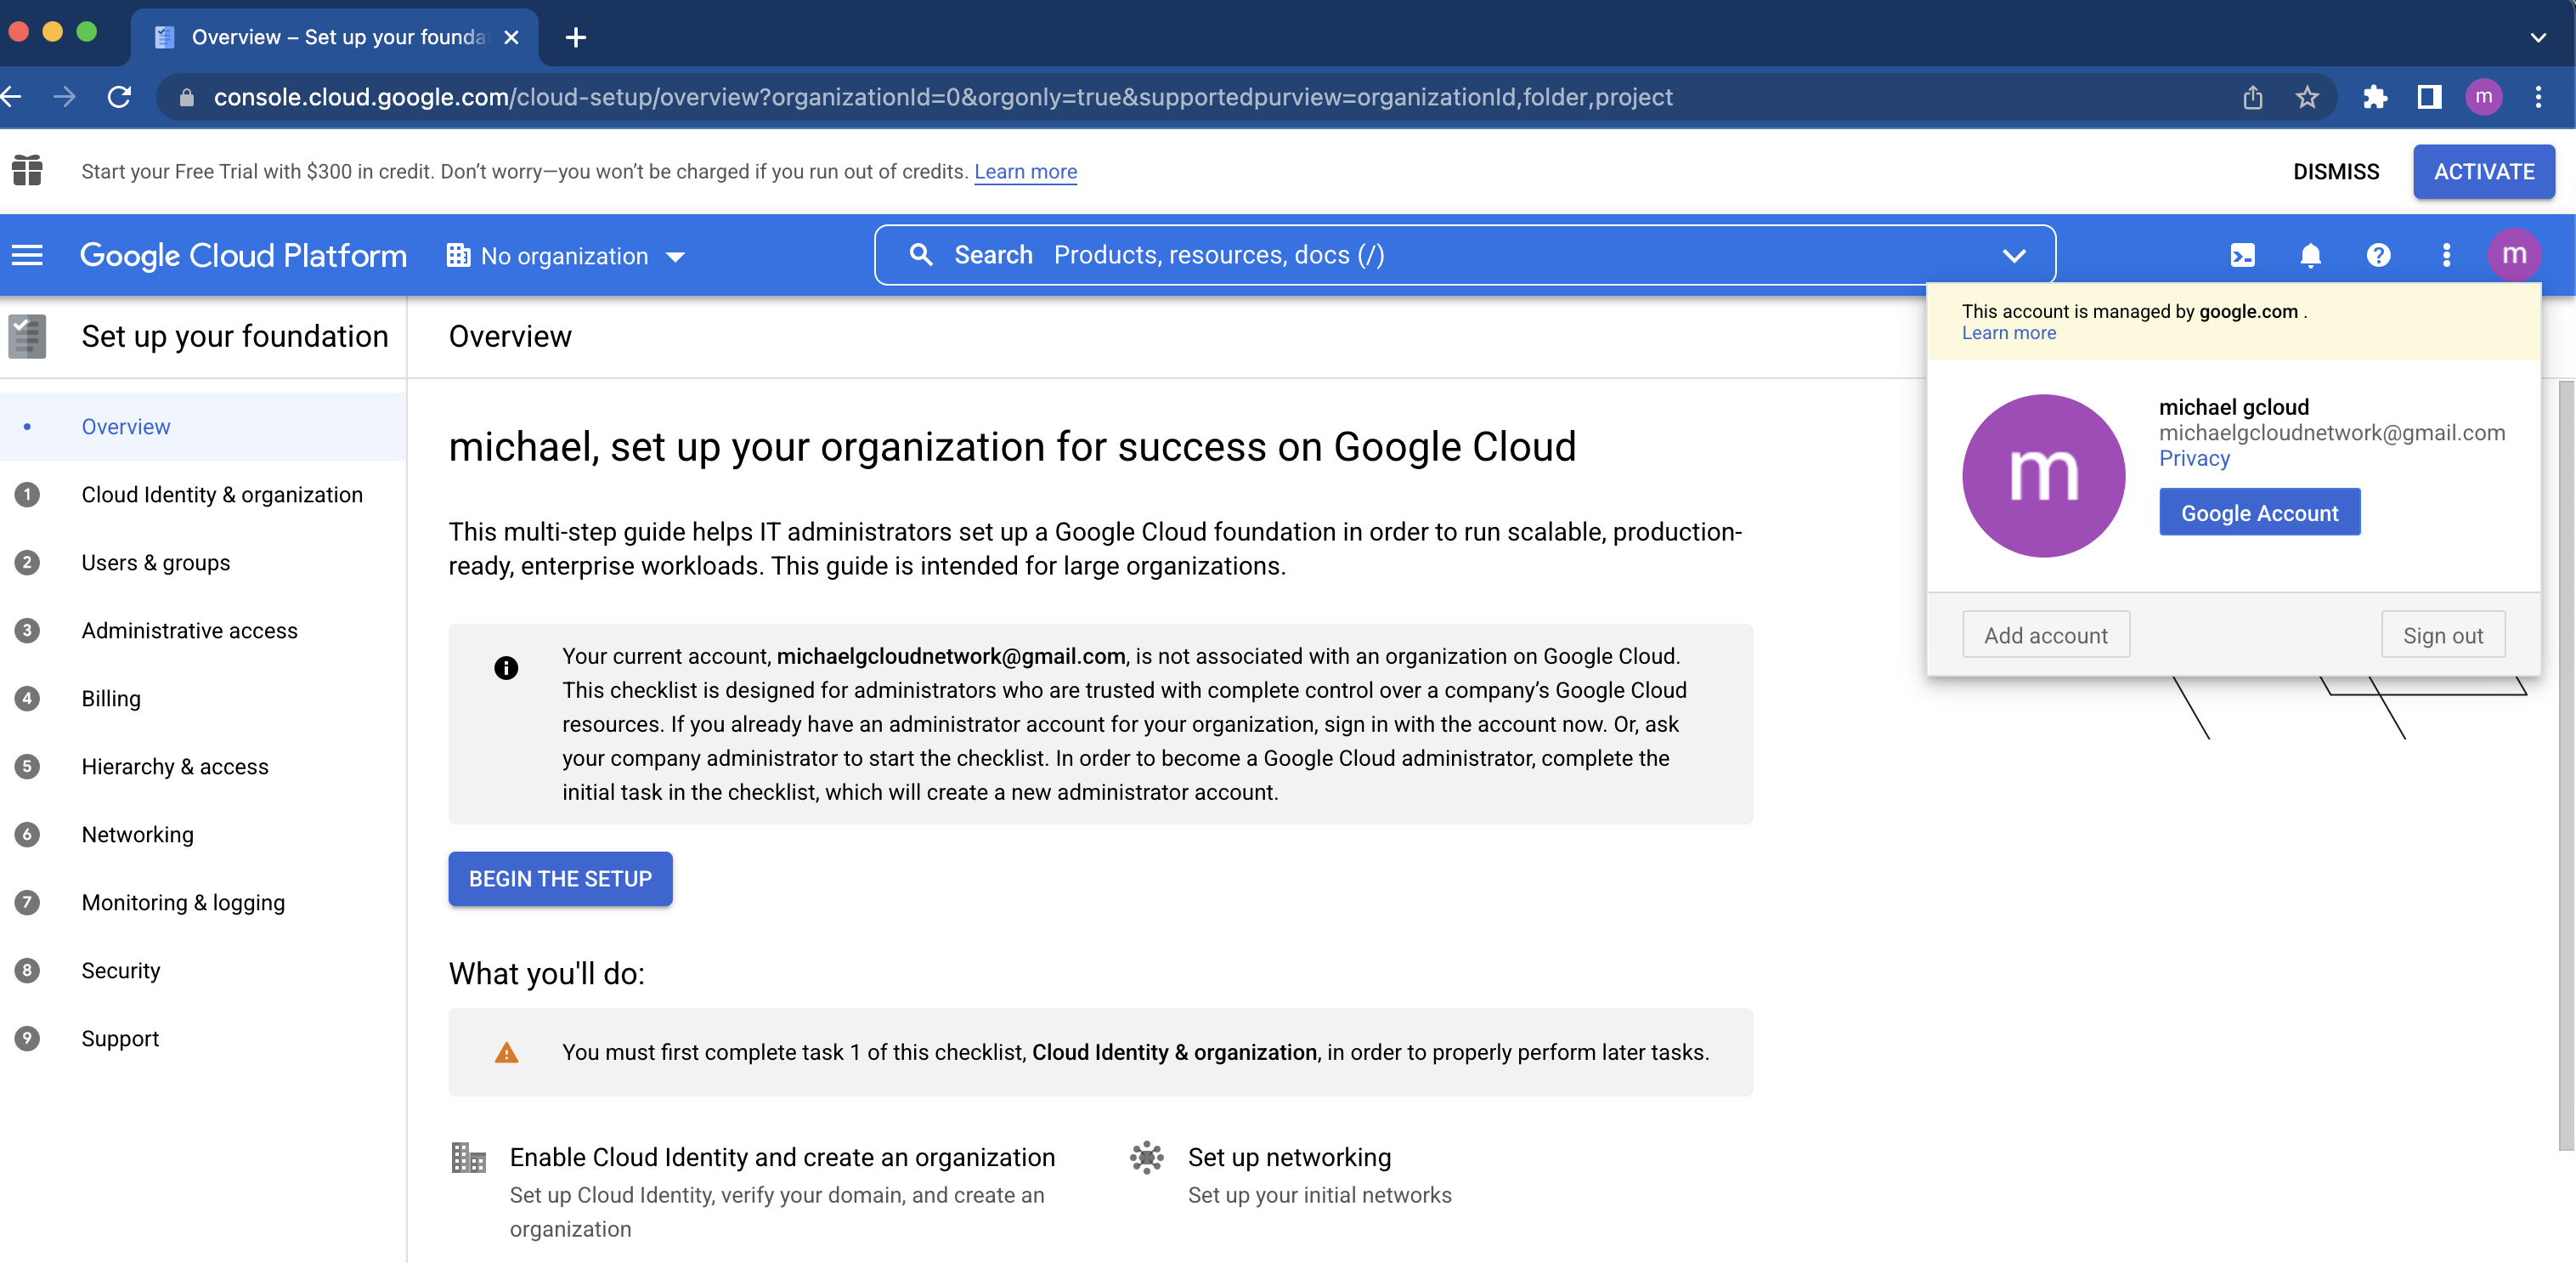Click the browser address bar URL
2576x1263 pixels.
click(942, 97)
